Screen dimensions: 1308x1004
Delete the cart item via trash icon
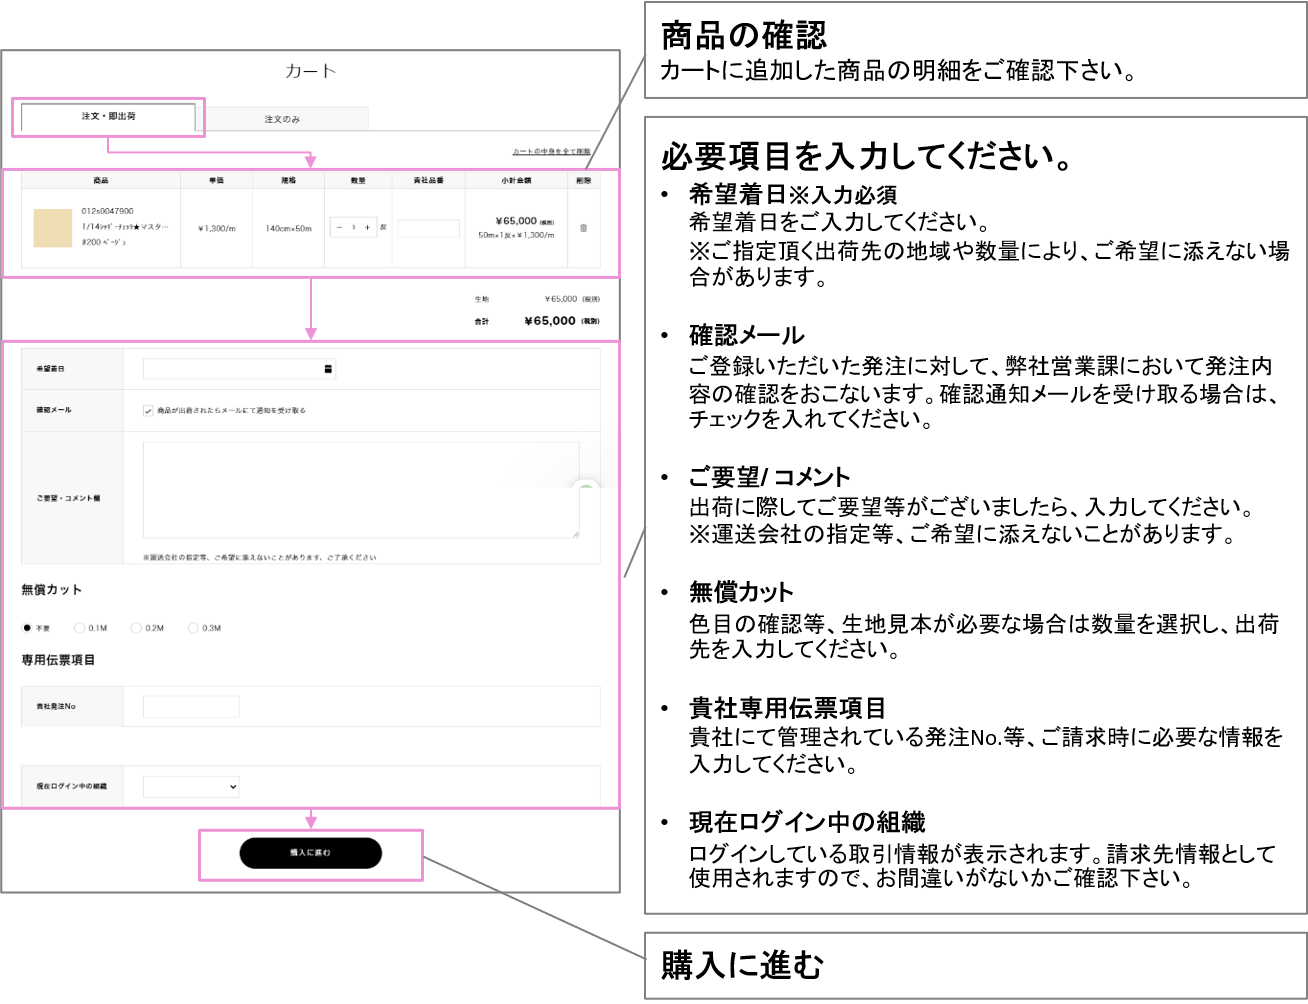click(x=584, y=228)
